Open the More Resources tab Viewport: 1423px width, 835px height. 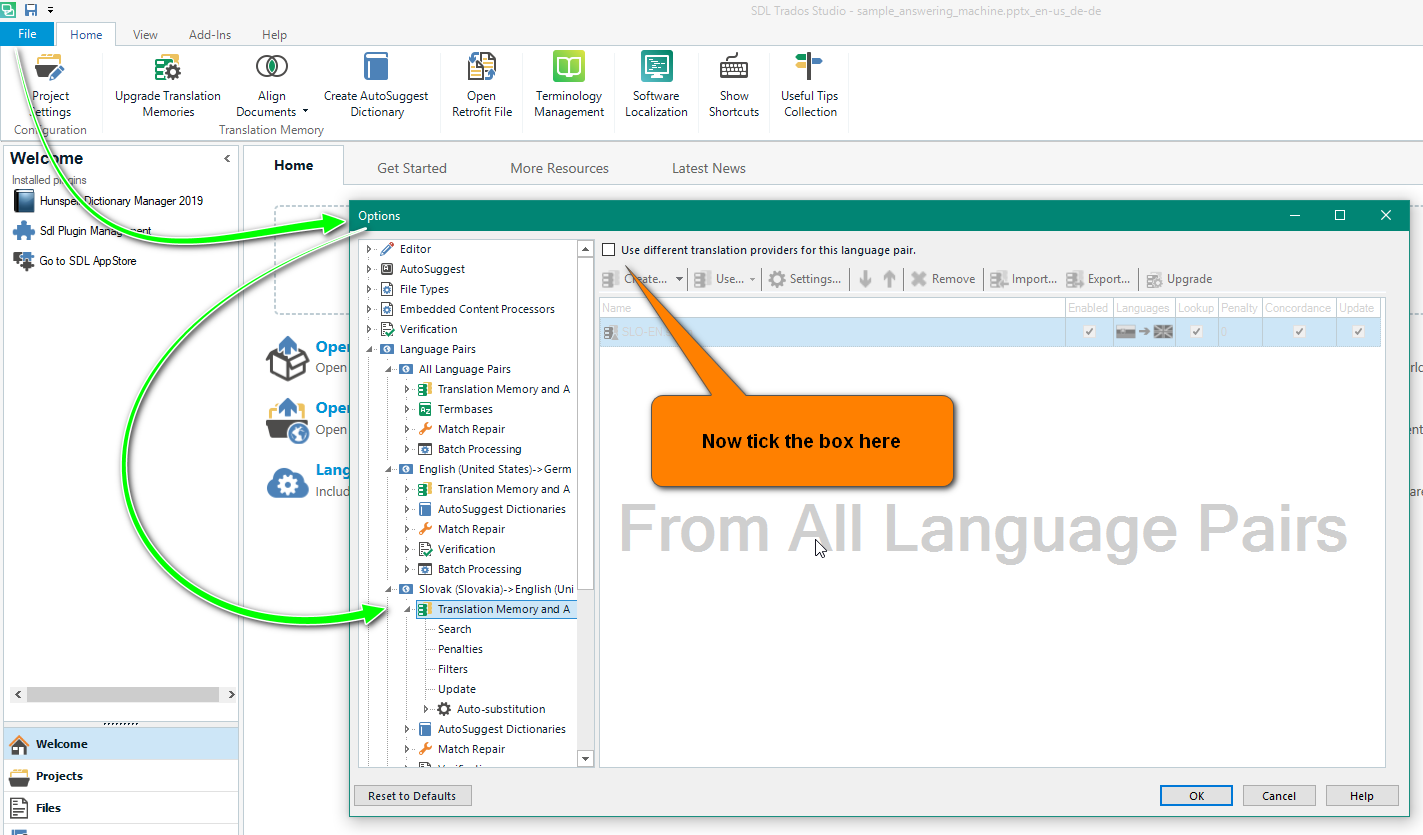click(559, 168)
